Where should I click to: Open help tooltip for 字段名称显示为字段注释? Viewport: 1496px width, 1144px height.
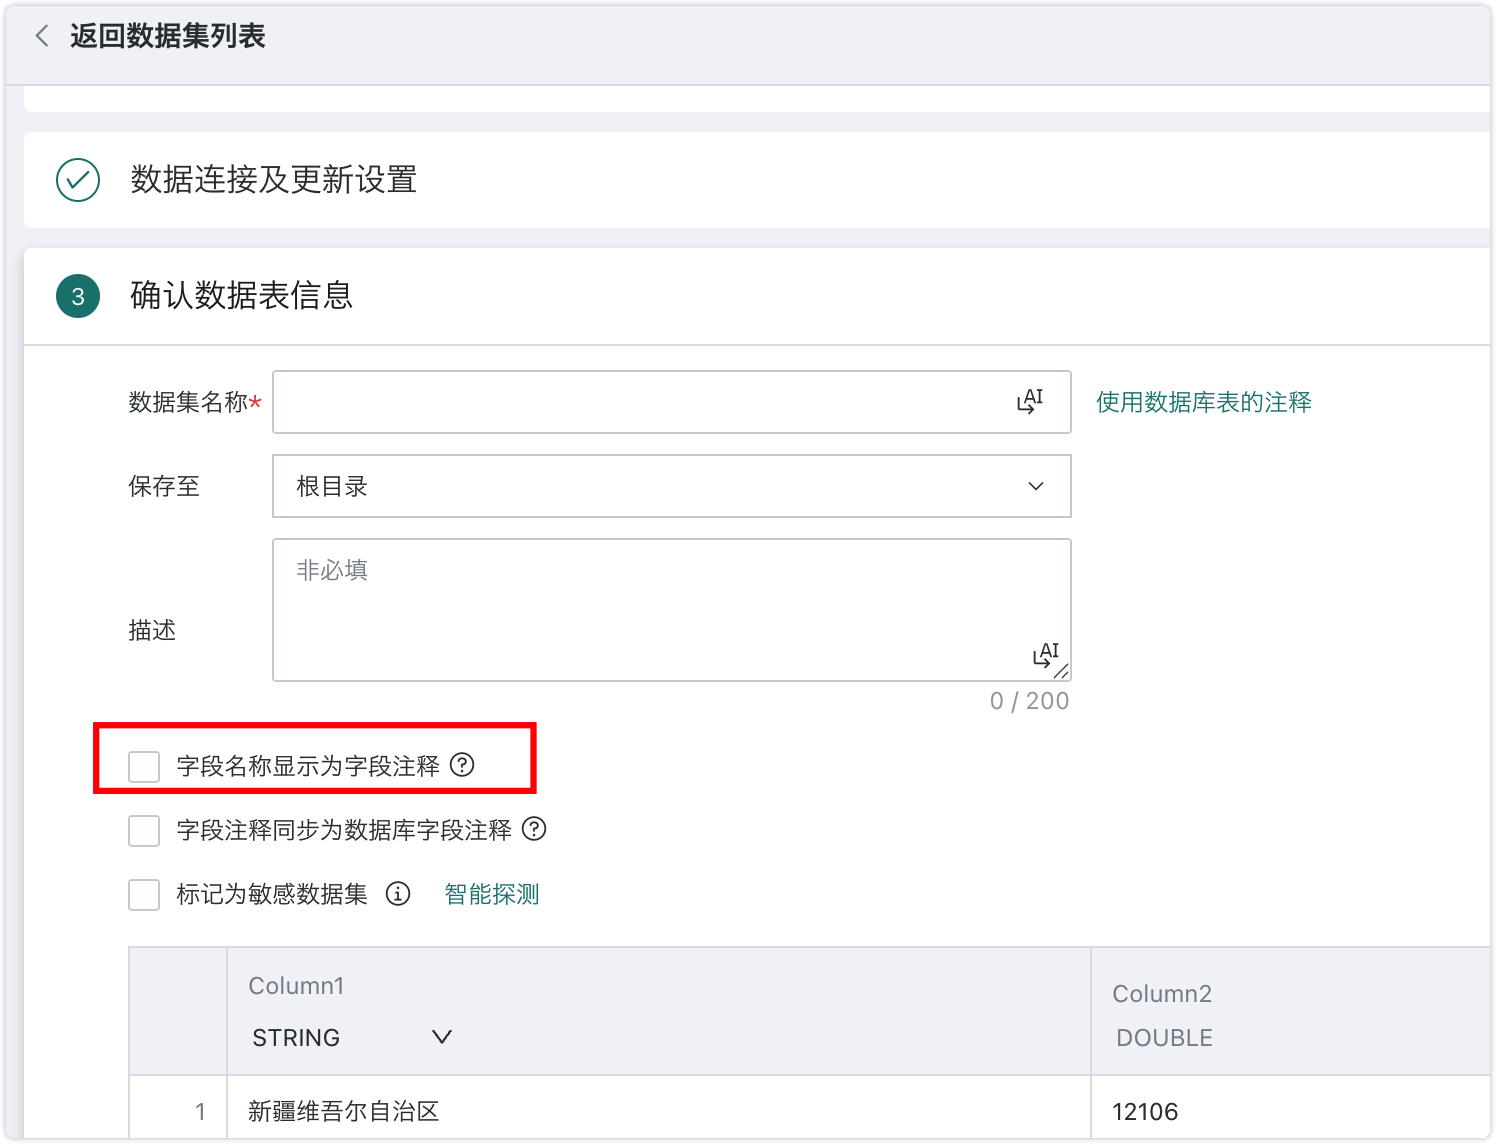click(x=462, y=763)
